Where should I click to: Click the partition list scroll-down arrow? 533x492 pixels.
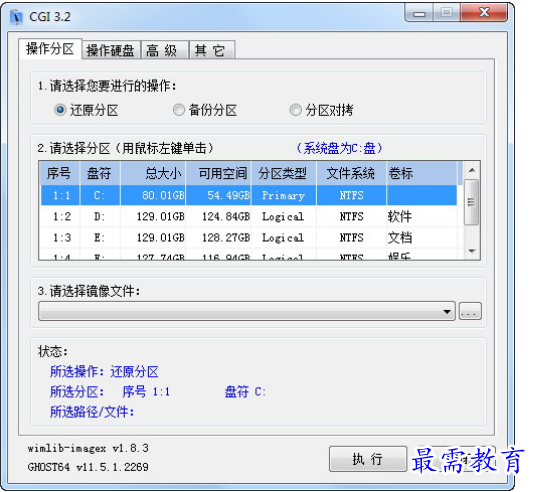tap(472, 251)
